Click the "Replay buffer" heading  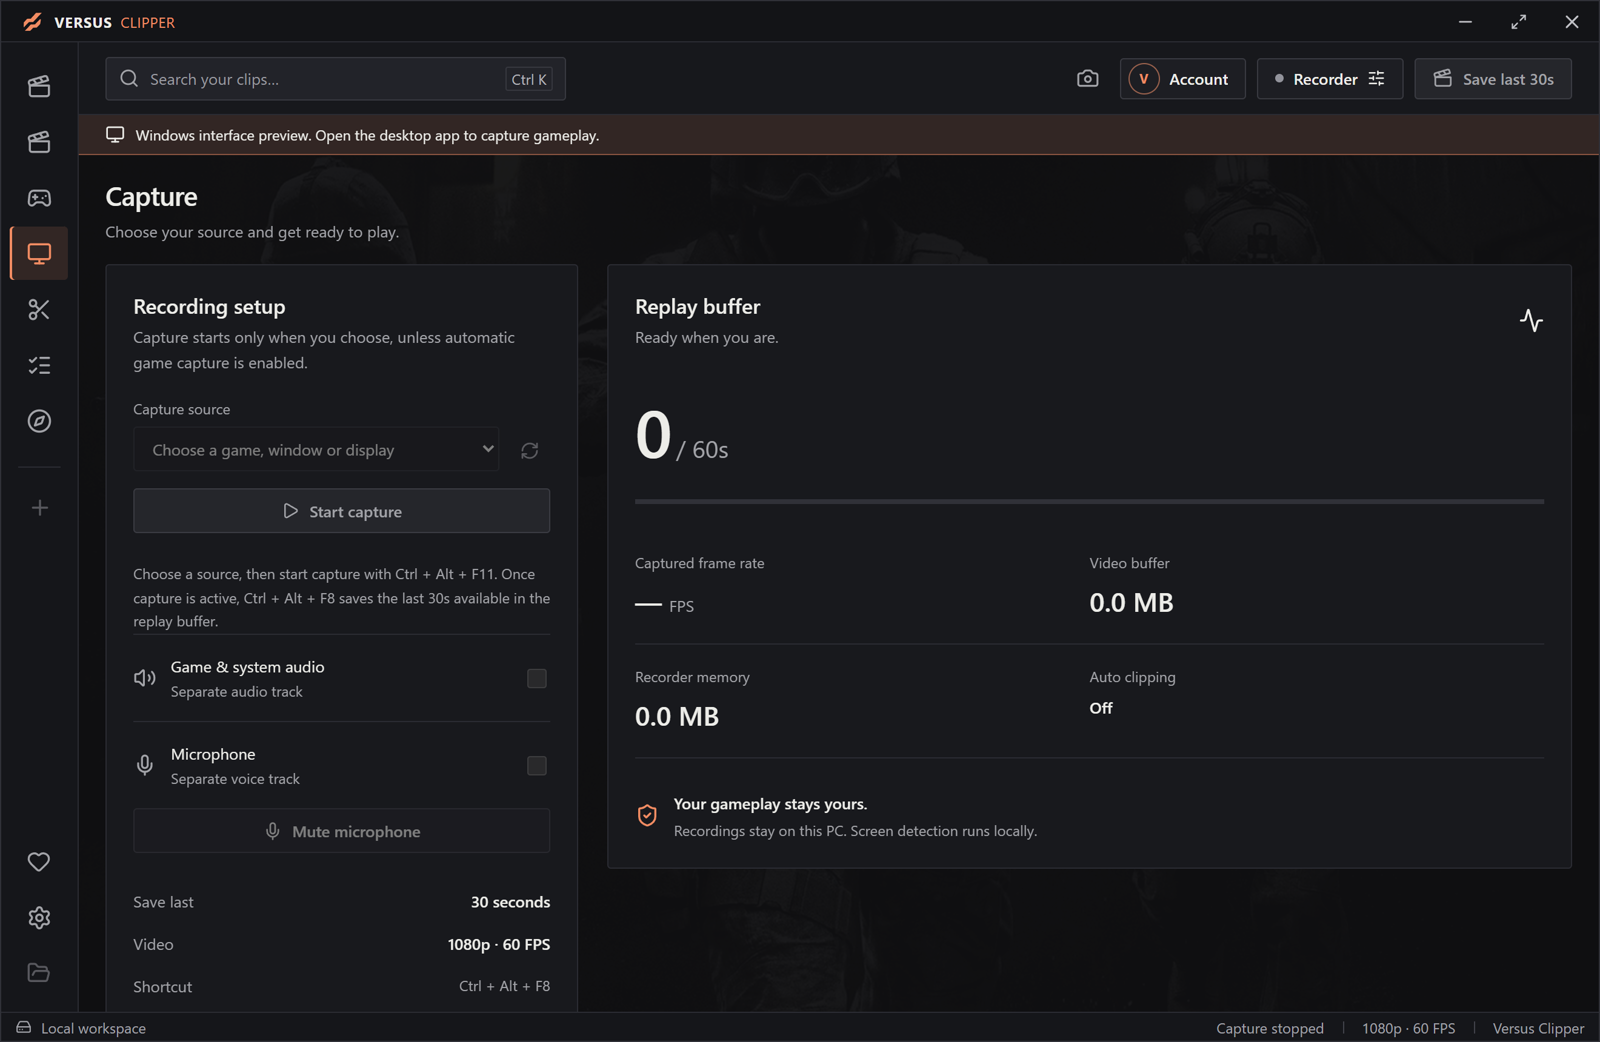697,307
